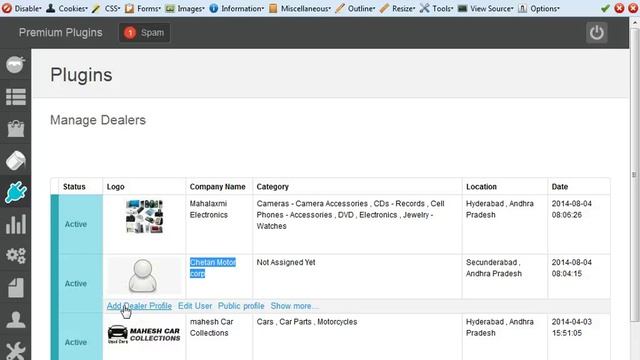The image size is (640, 360).
Task: Open the dashboard ninja sidebar icon
Action: tap(16, 64)
